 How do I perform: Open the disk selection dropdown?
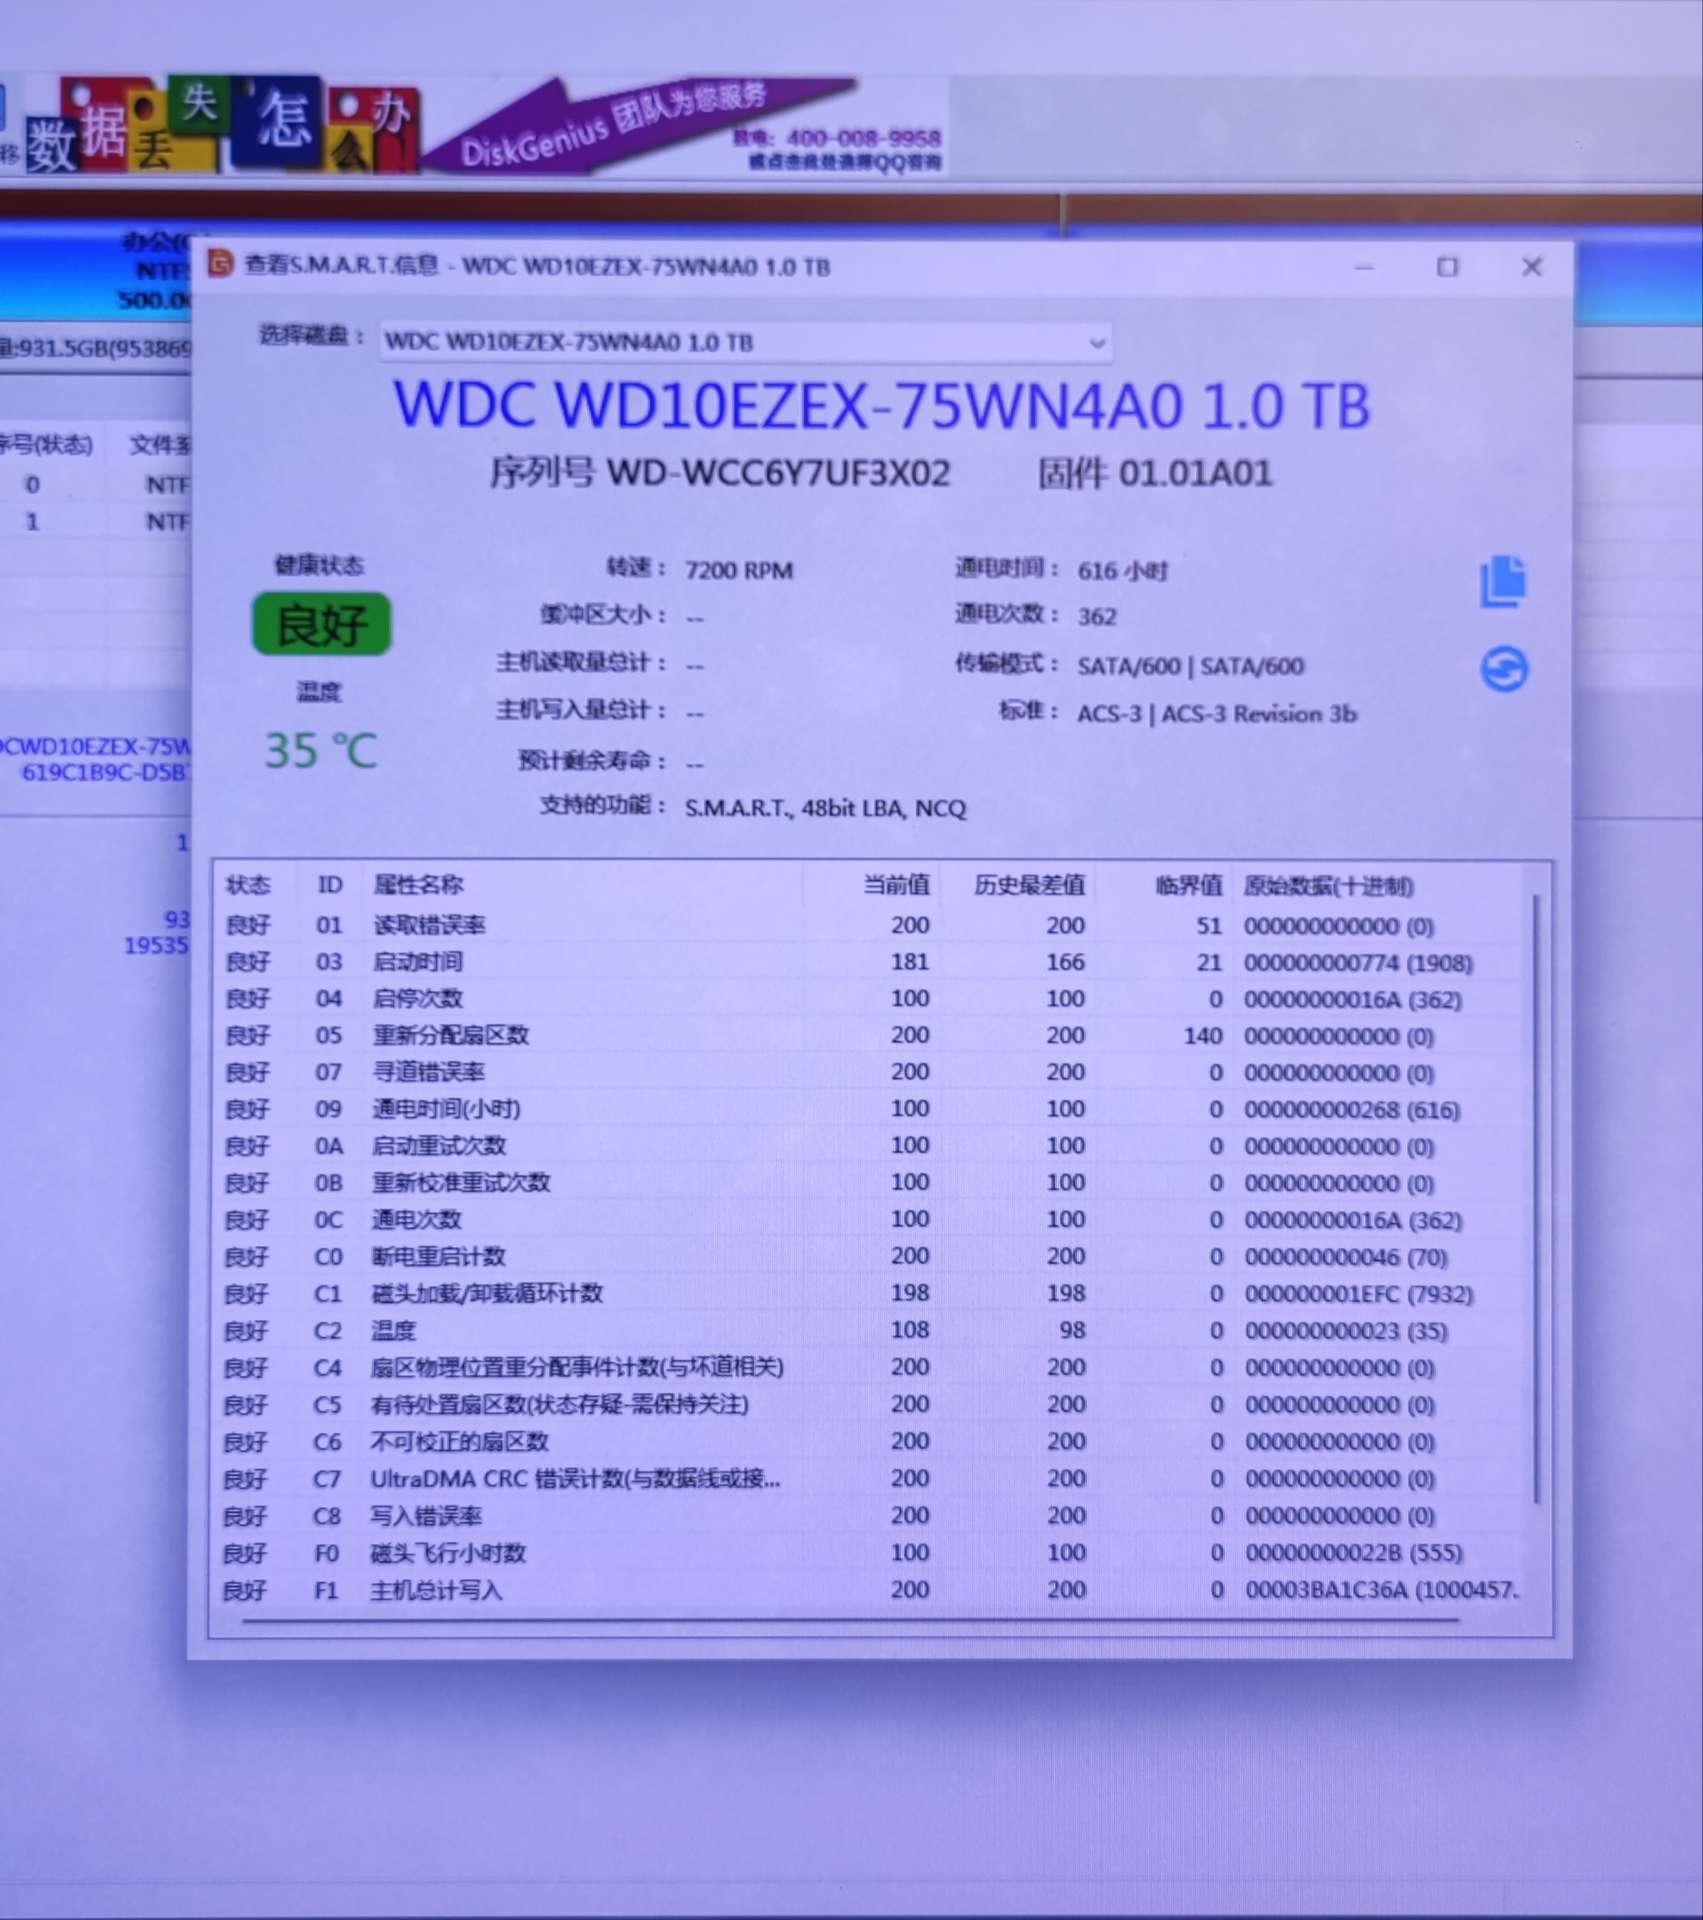click(745, 342)
